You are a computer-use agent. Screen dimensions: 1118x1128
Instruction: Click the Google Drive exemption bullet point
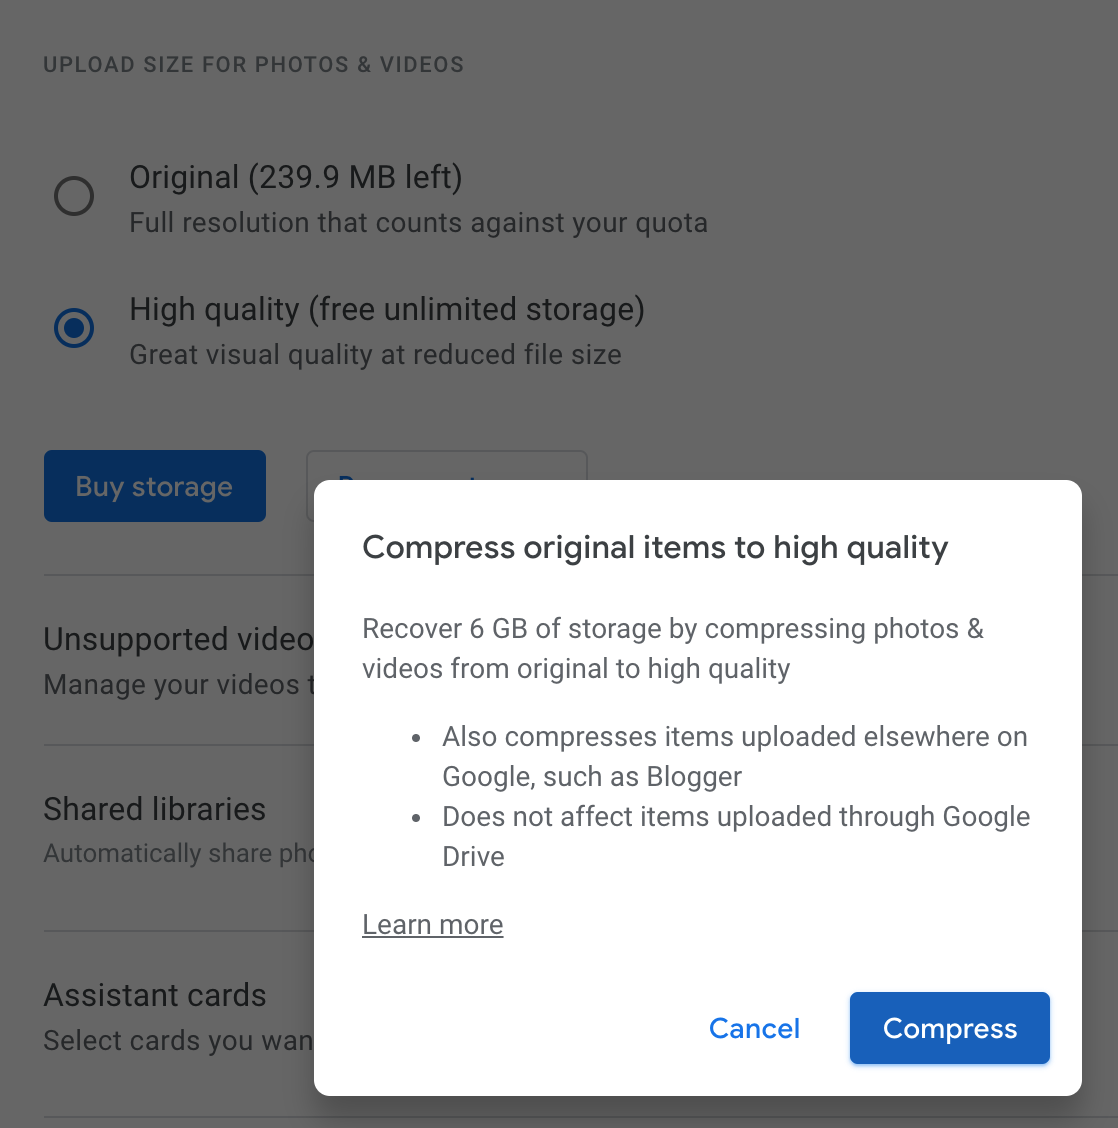(736, 836)
